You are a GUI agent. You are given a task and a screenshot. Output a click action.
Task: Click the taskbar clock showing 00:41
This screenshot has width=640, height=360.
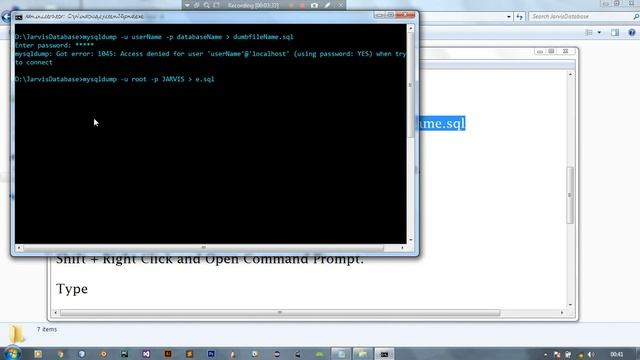point(617,354)
